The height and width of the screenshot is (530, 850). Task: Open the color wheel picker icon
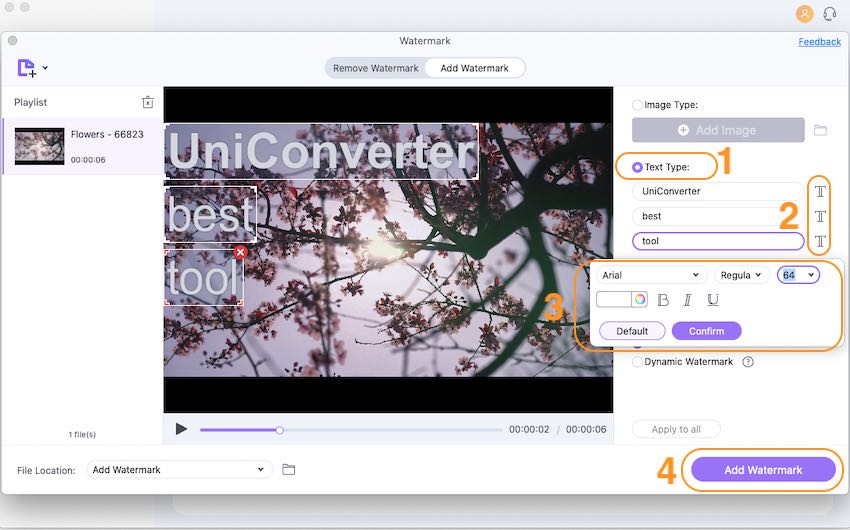tap(640, 299)
